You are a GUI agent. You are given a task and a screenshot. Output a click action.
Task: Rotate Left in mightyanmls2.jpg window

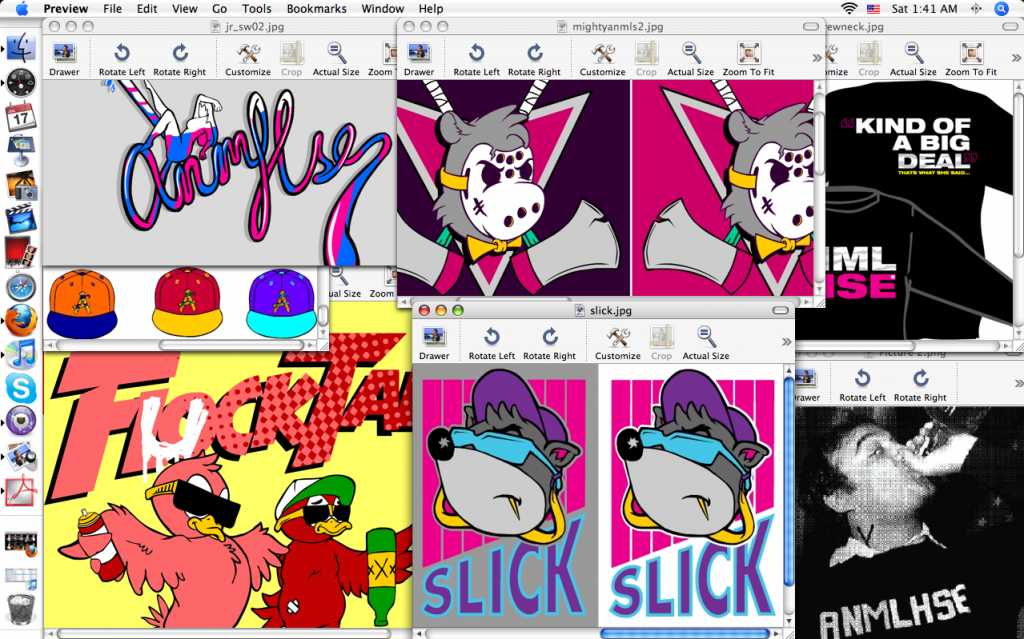pos(476,59)
